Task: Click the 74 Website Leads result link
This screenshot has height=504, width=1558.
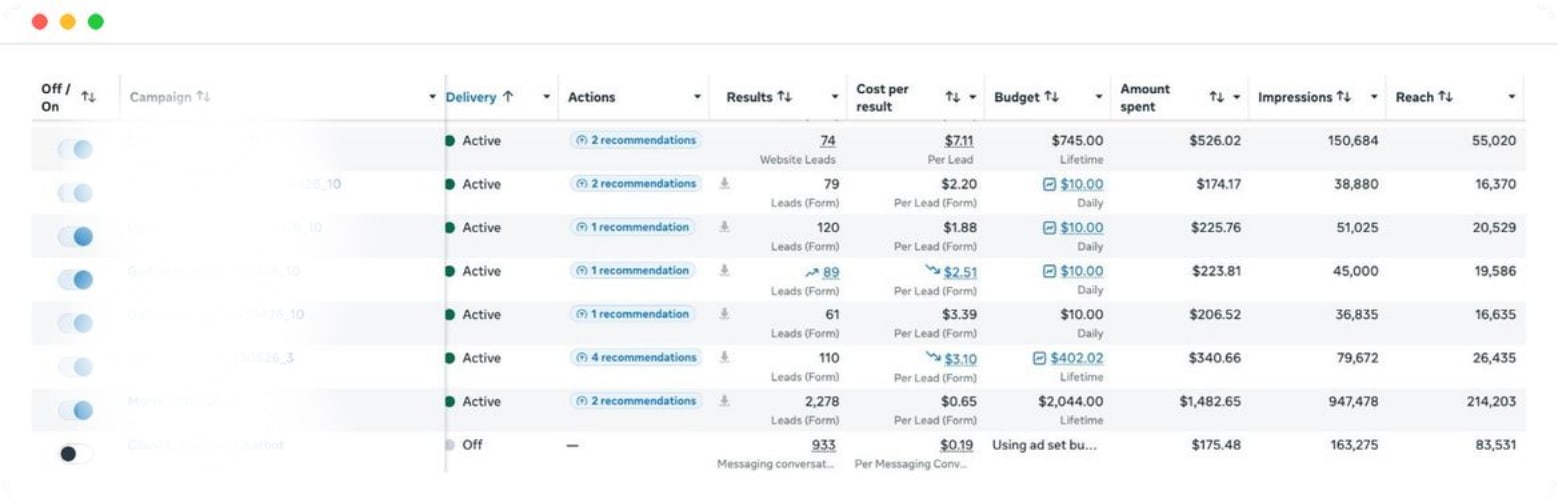Action: click(828, 141)
